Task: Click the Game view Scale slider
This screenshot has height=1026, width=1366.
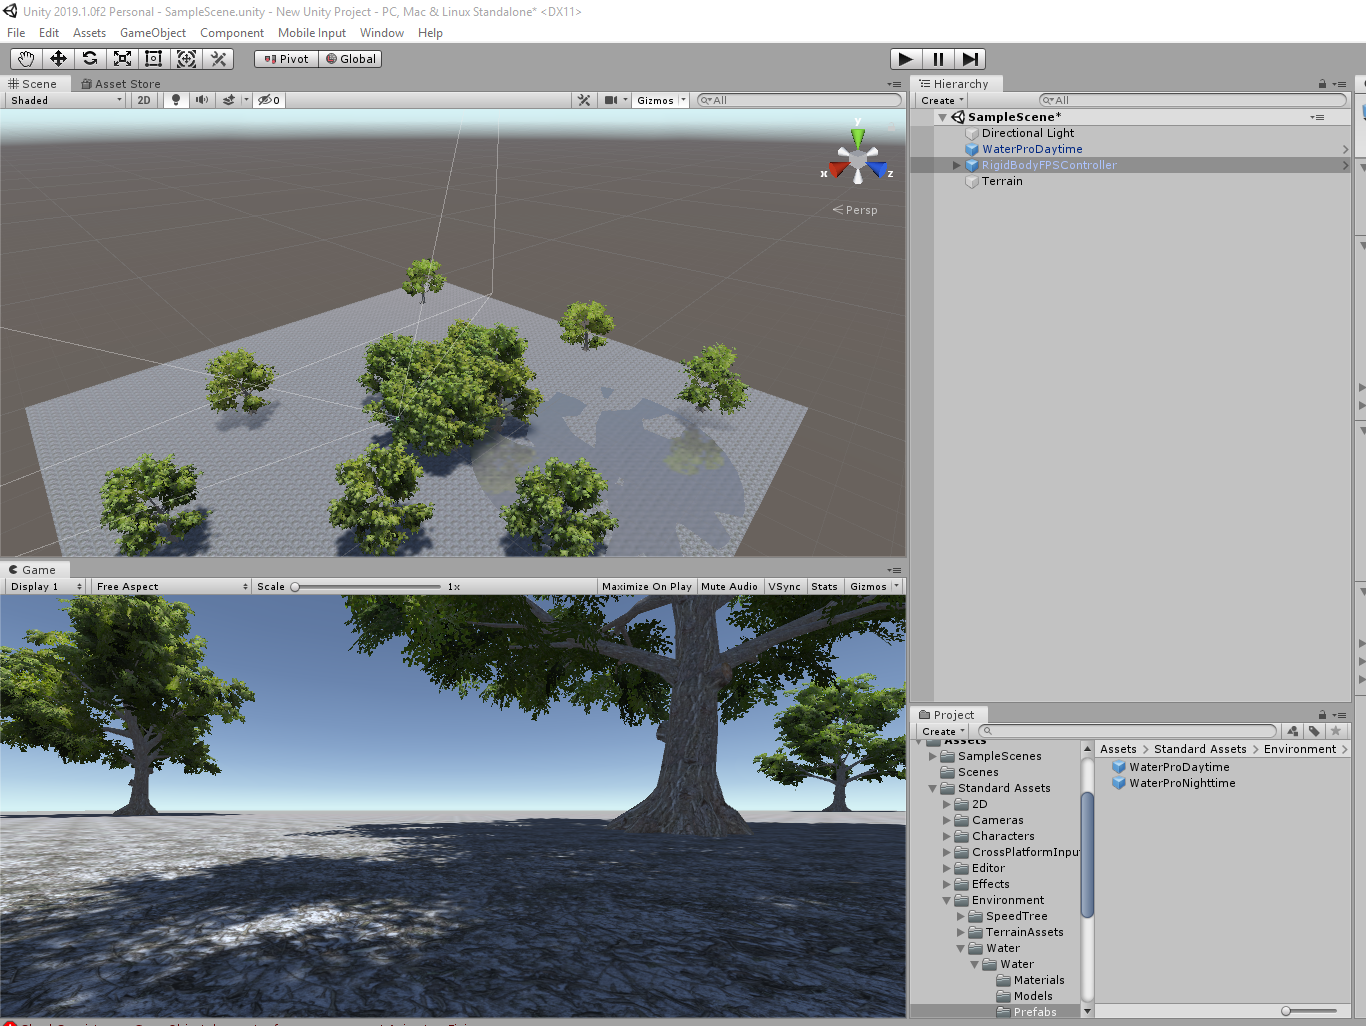Action: coord(366,587)
